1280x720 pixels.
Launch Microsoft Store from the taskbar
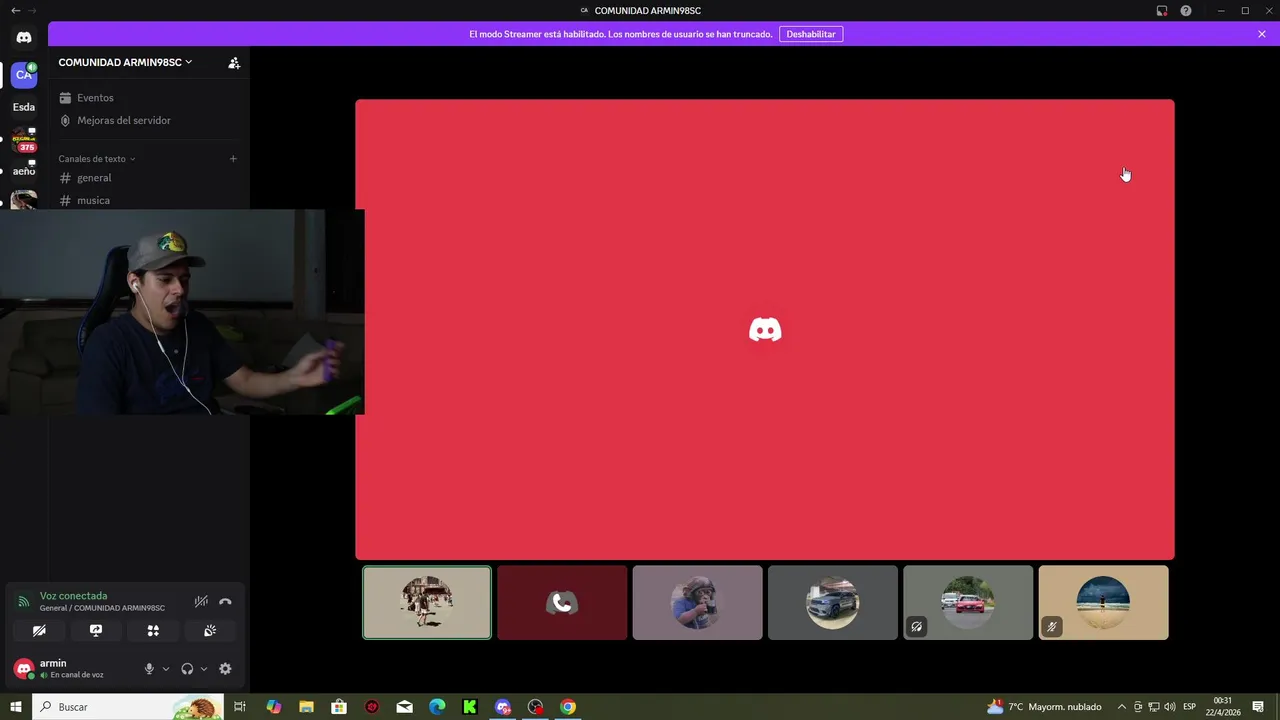coord(339,707)
